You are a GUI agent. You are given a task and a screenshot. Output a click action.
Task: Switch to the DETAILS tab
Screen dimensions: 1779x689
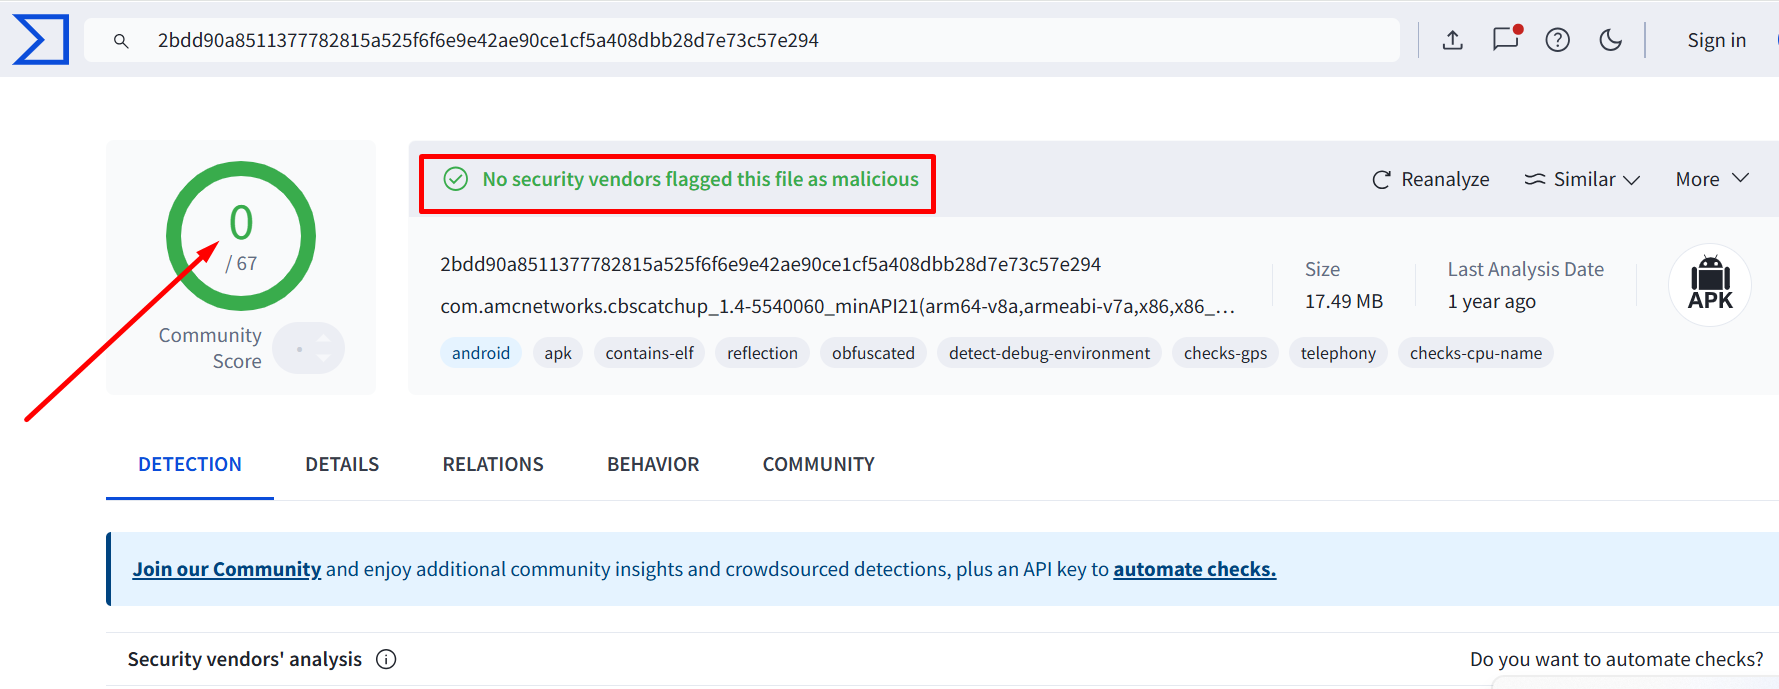click(x=342, y=464)
